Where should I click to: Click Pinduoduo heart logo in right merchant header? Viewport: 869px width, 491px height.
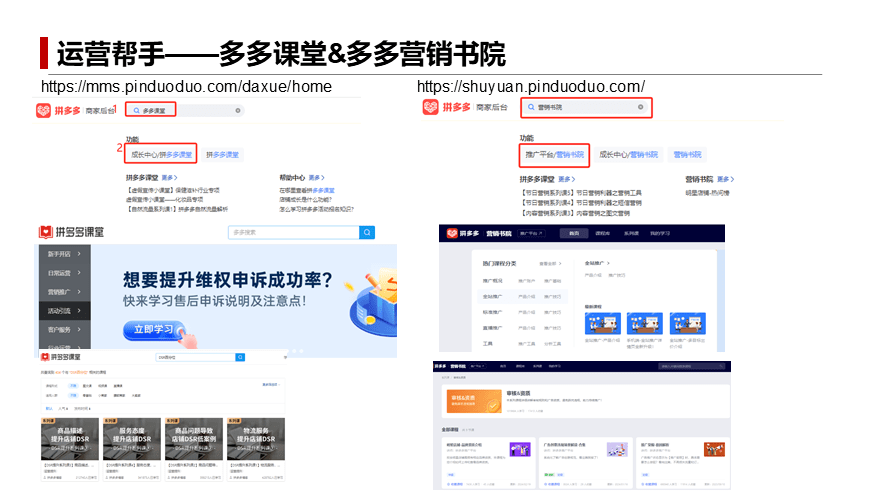pos(430,107)
